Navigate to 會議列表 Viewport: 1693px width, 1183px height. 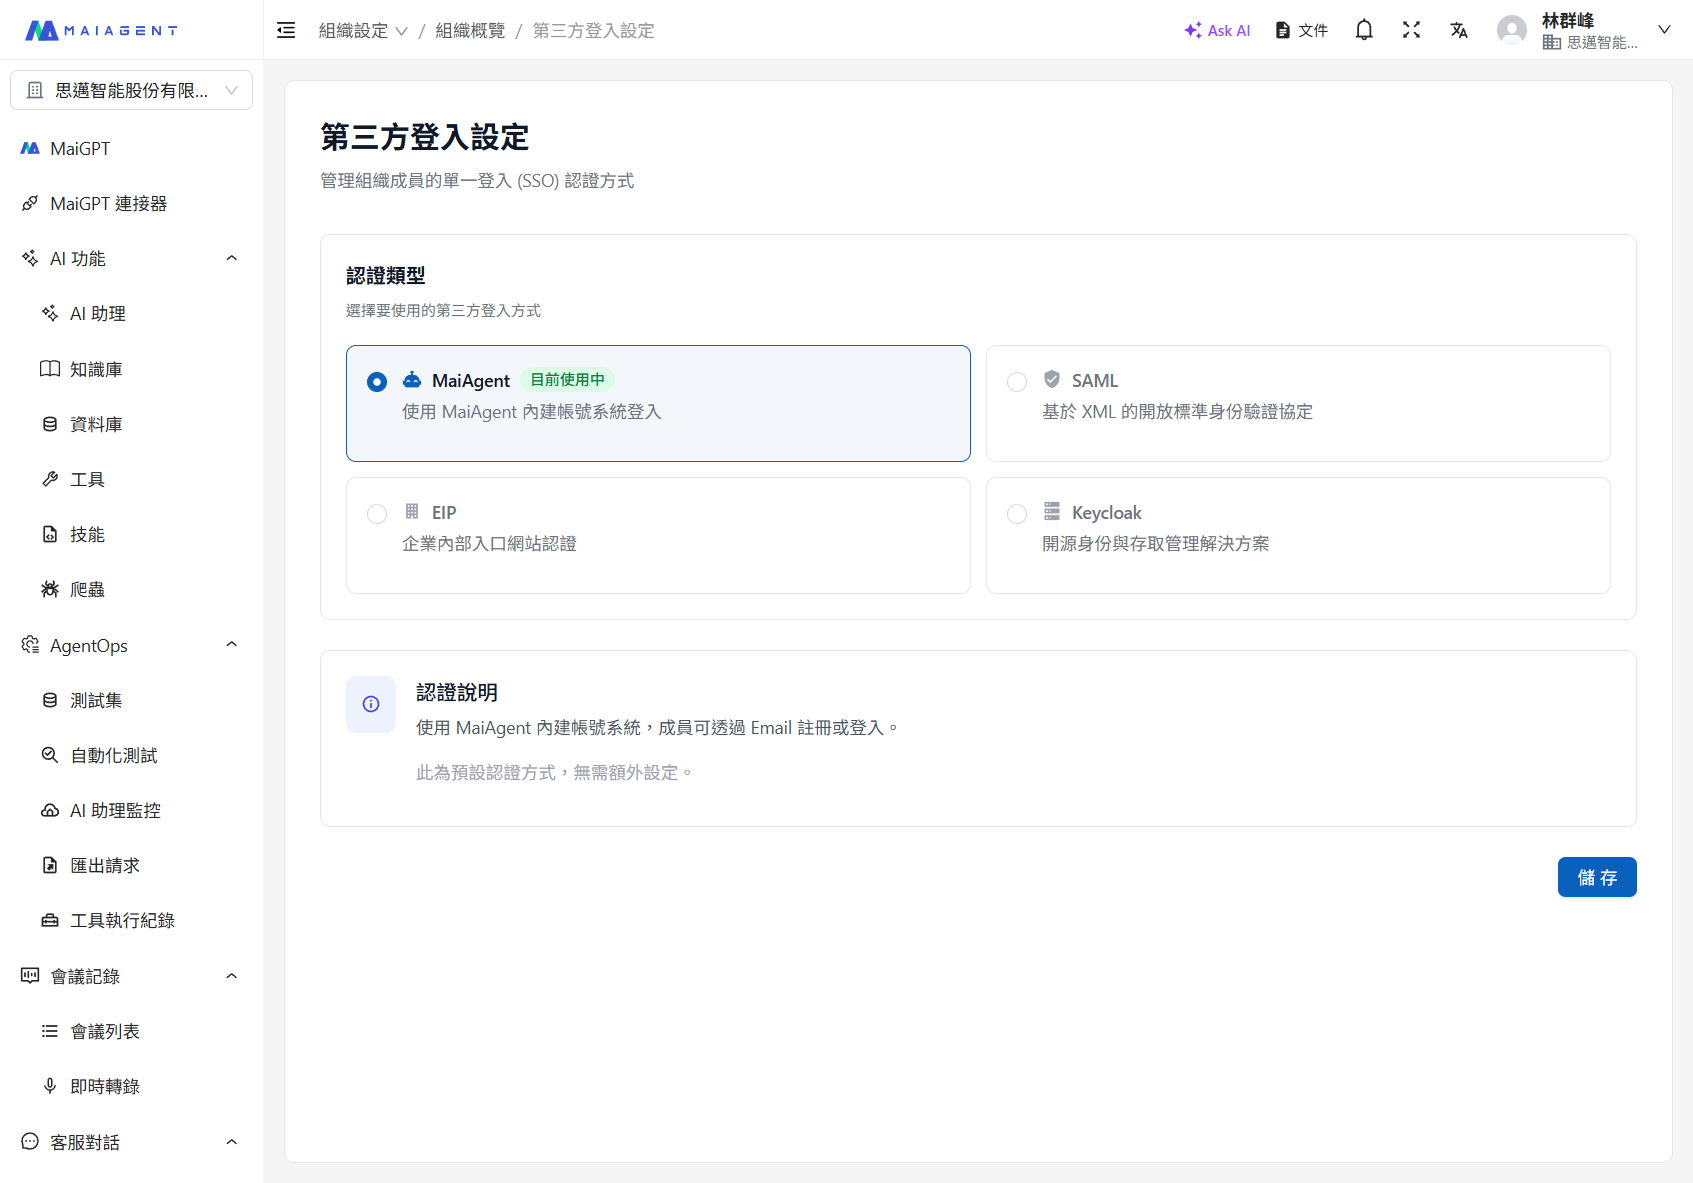tap(105, 1031)
